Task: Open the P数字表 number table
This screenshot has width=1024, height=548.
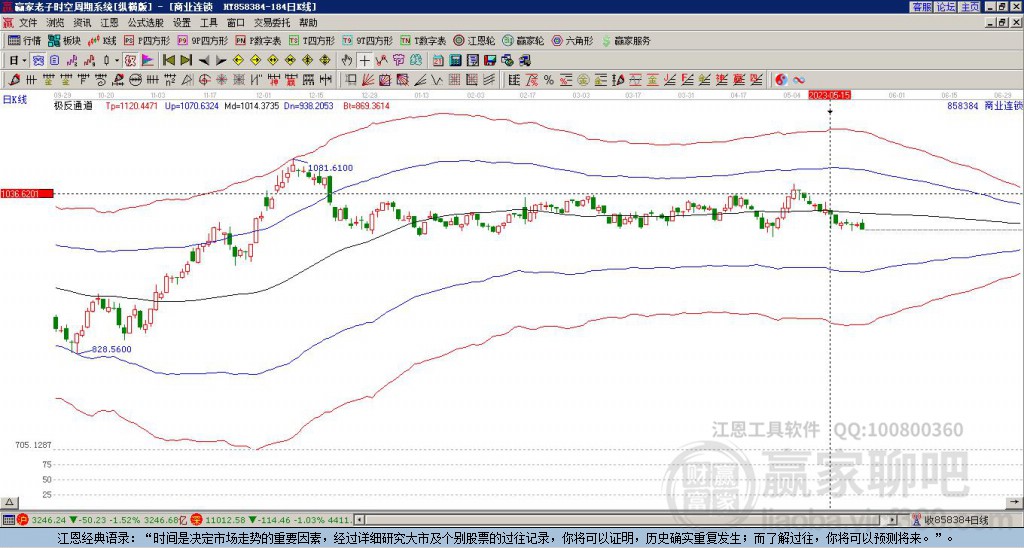Action: coord(258,40)
